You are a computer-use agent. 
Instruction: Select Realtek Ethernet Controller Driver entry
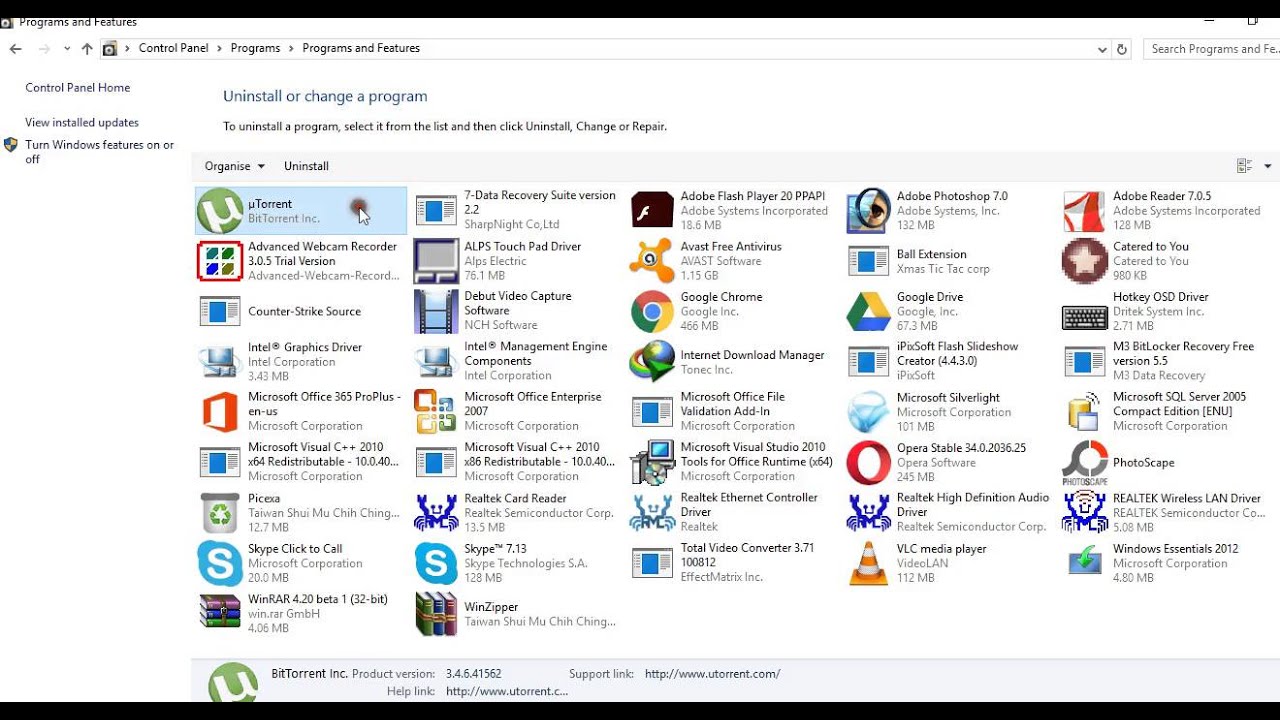pos(733,513)
